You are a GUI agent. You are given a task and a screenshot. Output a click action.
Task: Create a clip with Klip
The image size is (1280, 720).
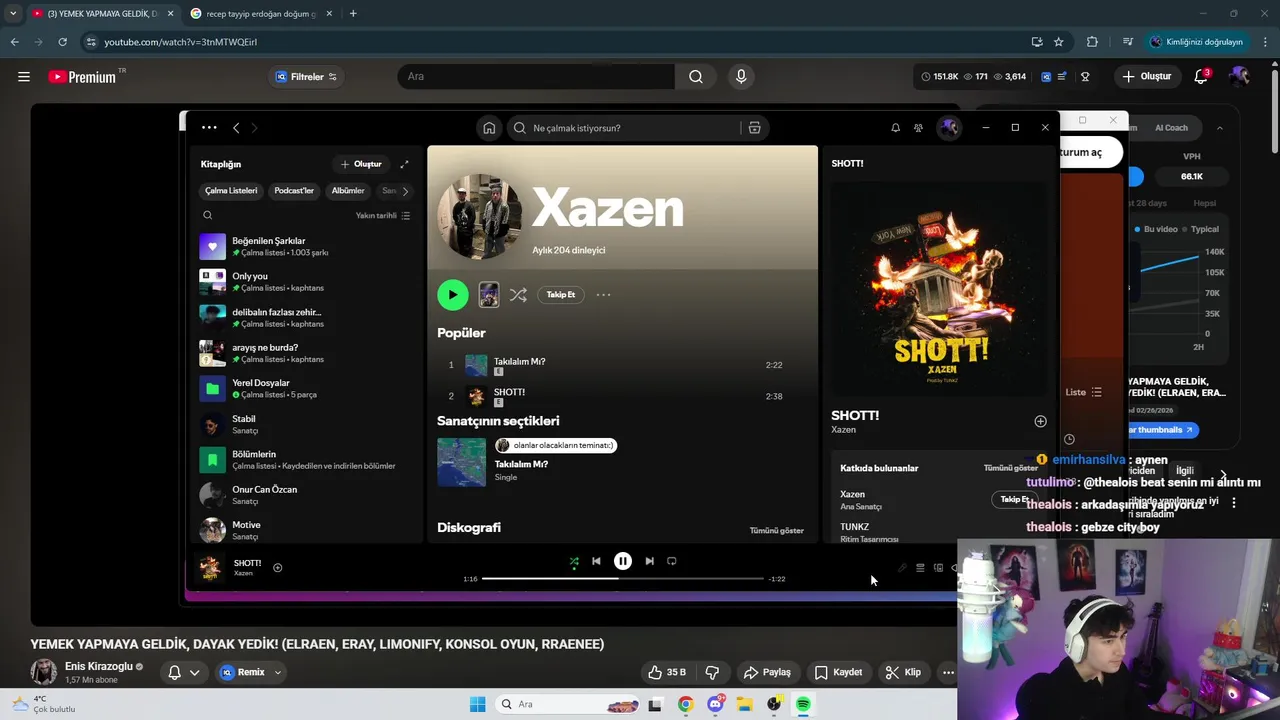(x=903, y=672)
